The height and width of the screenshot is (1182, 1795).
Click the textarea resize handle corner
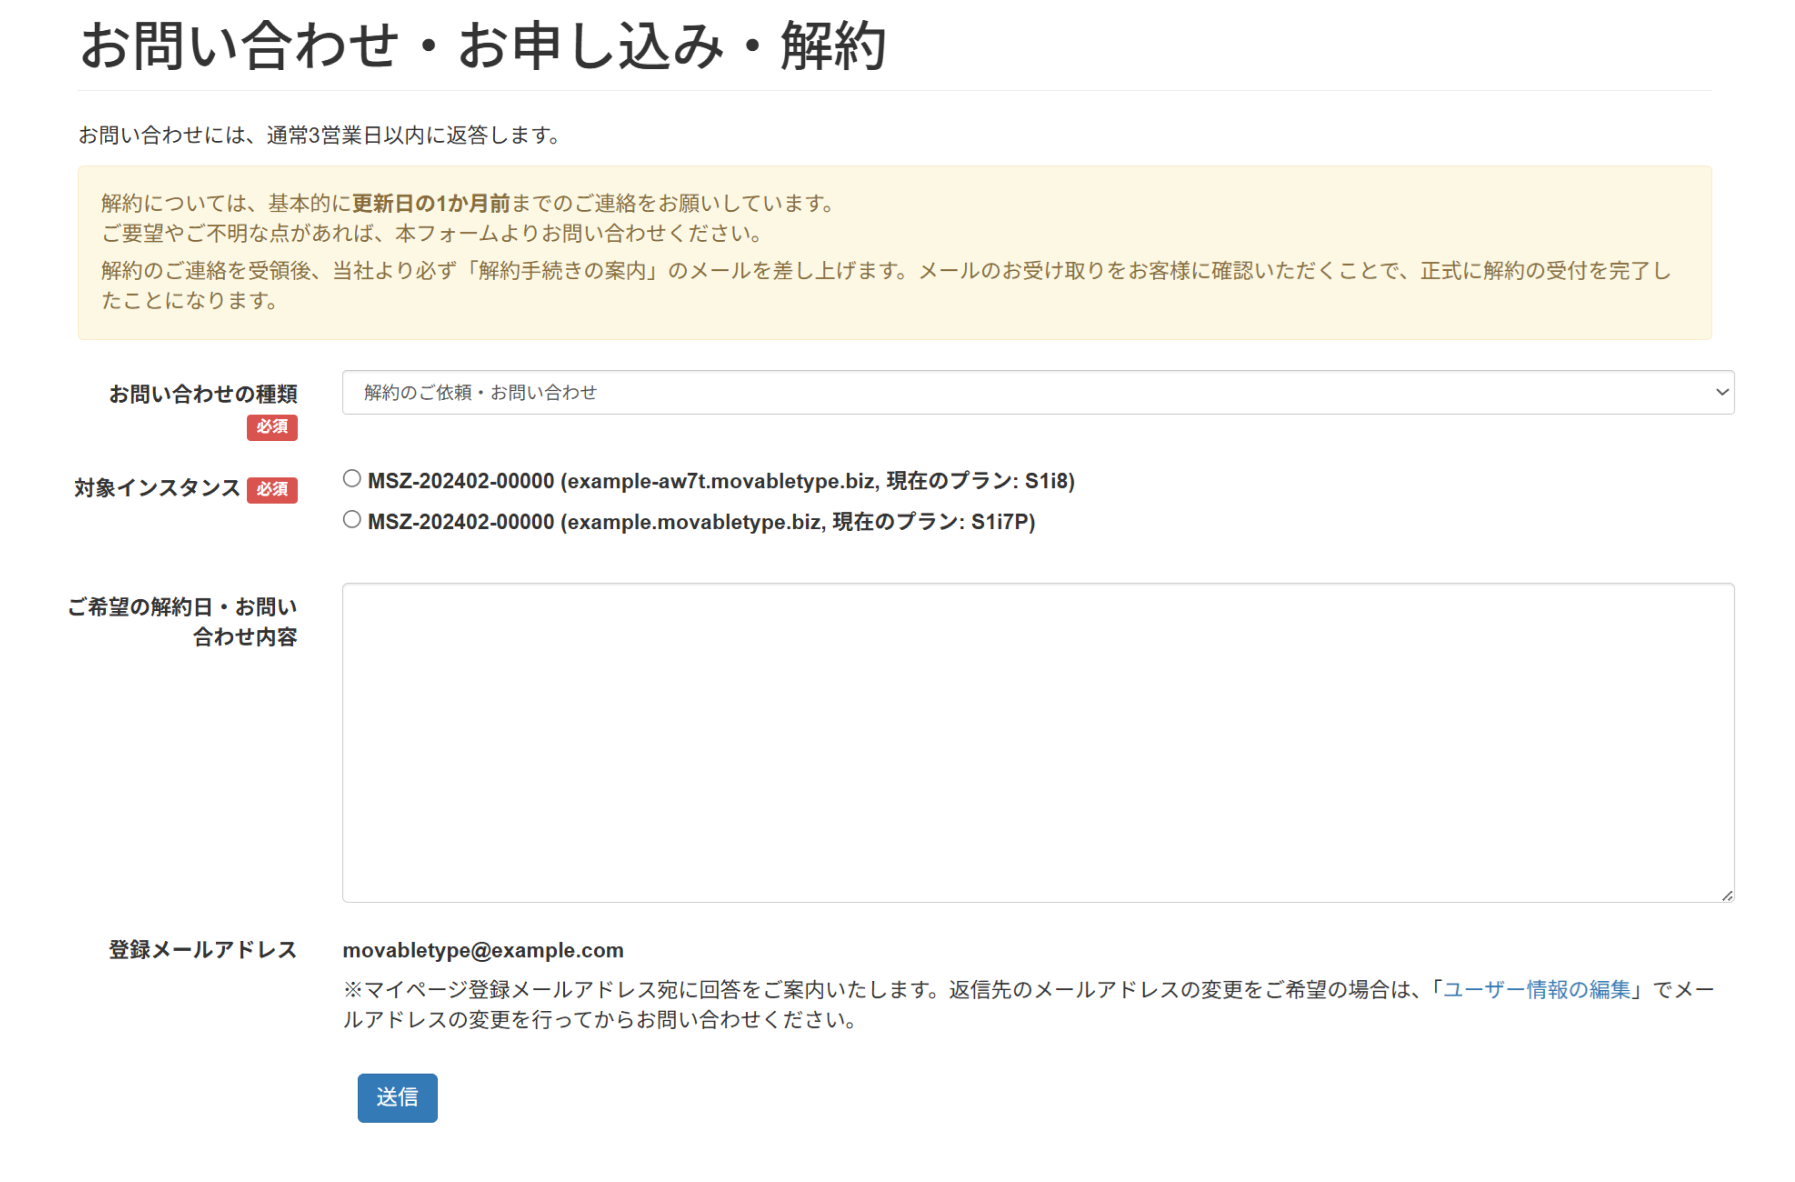tap(1727, 895)
